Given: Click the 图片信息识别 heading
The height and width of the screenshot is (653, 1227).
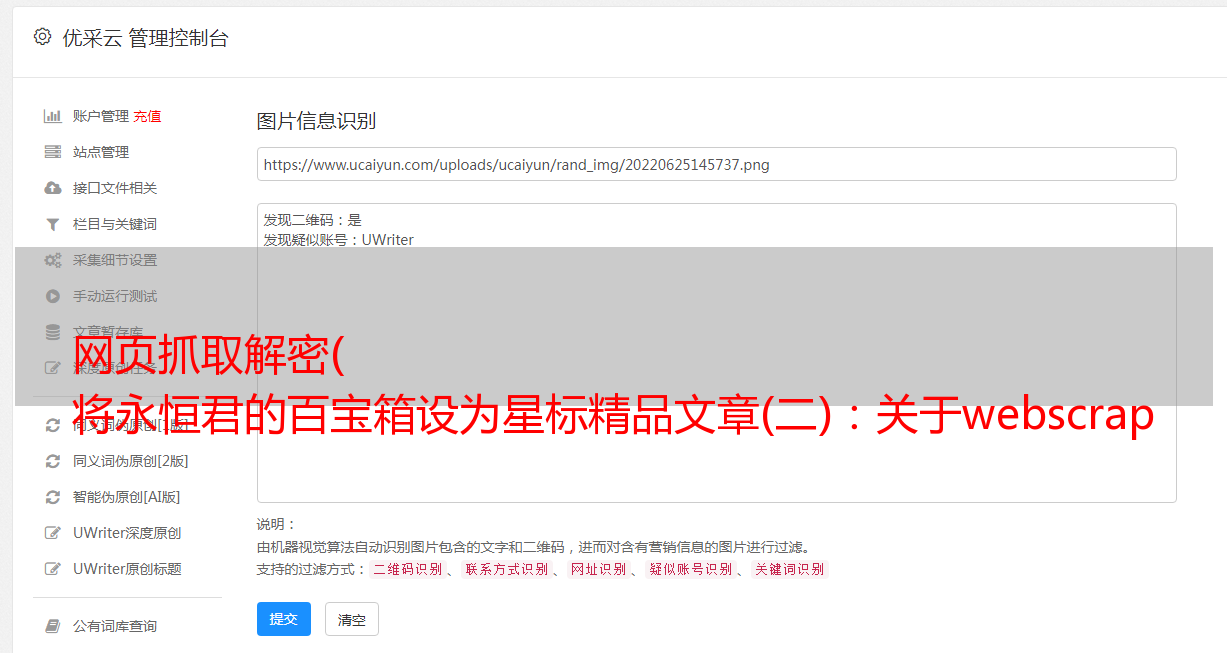Looking at the screenshot, I should tap(316, 122).
